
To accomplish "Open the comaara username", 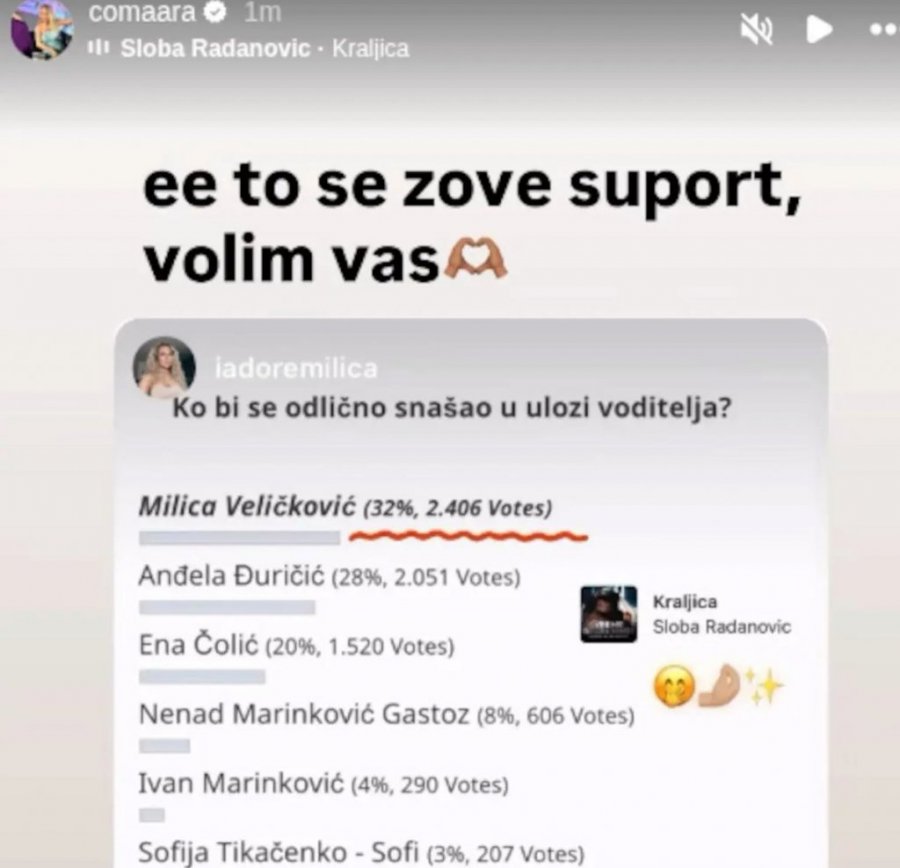I will 142,12.
